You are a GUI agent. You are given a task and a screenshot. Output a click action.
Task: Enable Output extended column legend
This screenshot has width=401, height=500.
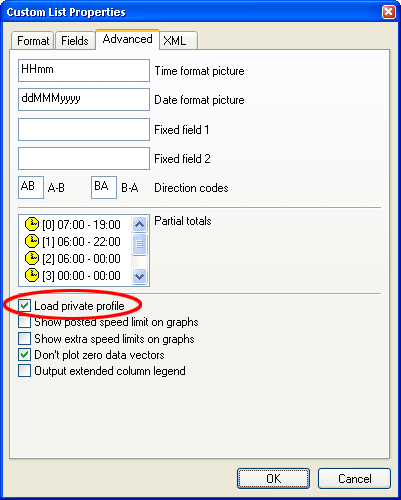(x=24, y=371)
